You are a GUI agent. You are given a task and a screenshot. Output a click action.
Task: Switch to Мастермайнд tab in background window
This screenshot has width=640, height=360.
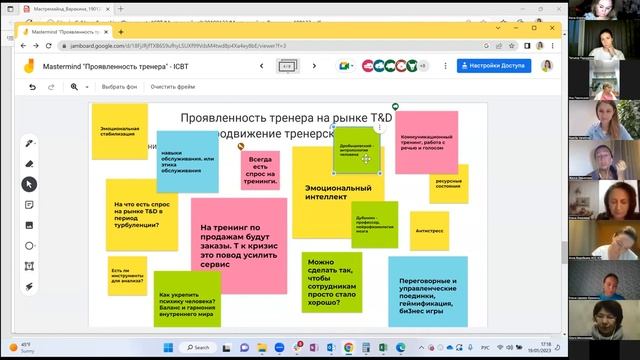(x=67, y=9)
